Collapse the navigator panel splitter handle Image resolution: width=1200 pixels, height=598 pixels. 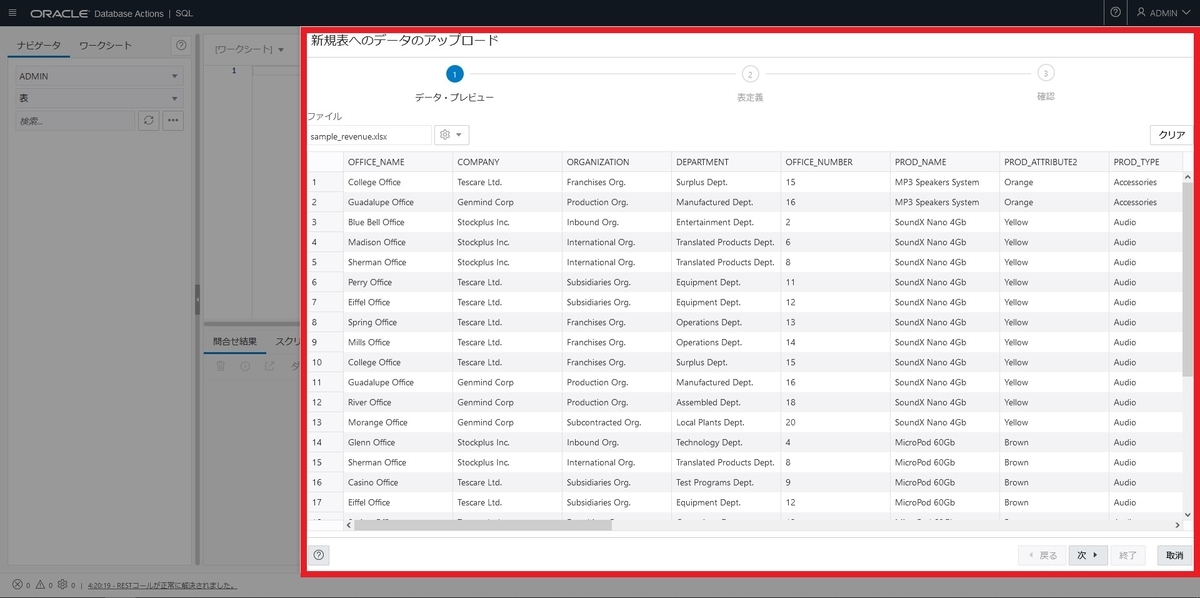click(197, 298)
